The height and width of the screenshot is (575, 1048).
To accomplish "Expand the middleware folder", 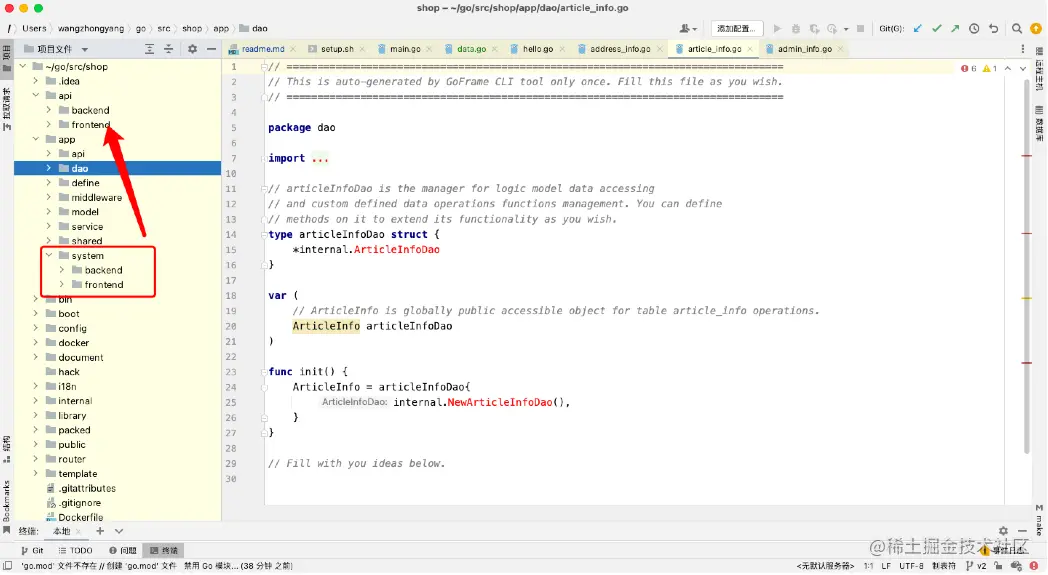I will coord(49,197).
